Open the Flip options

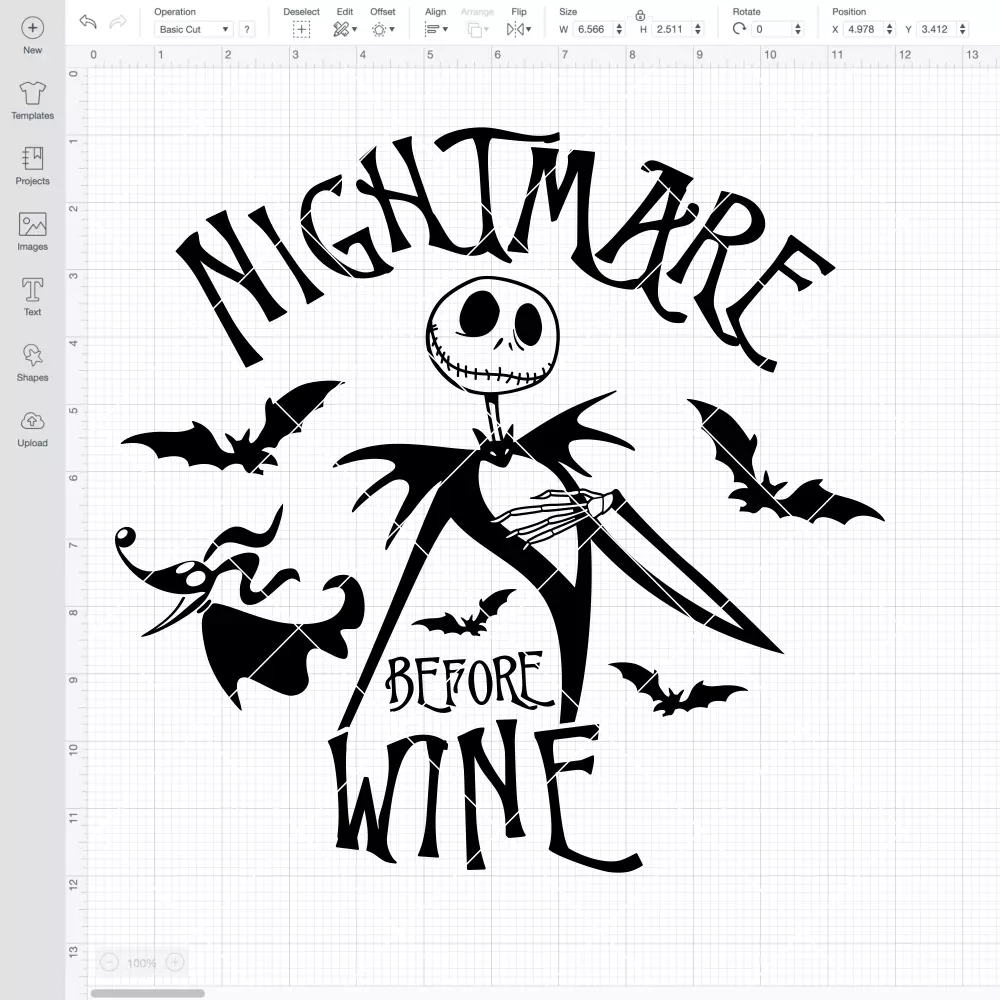pyautogui.click(x=519, y=29)
